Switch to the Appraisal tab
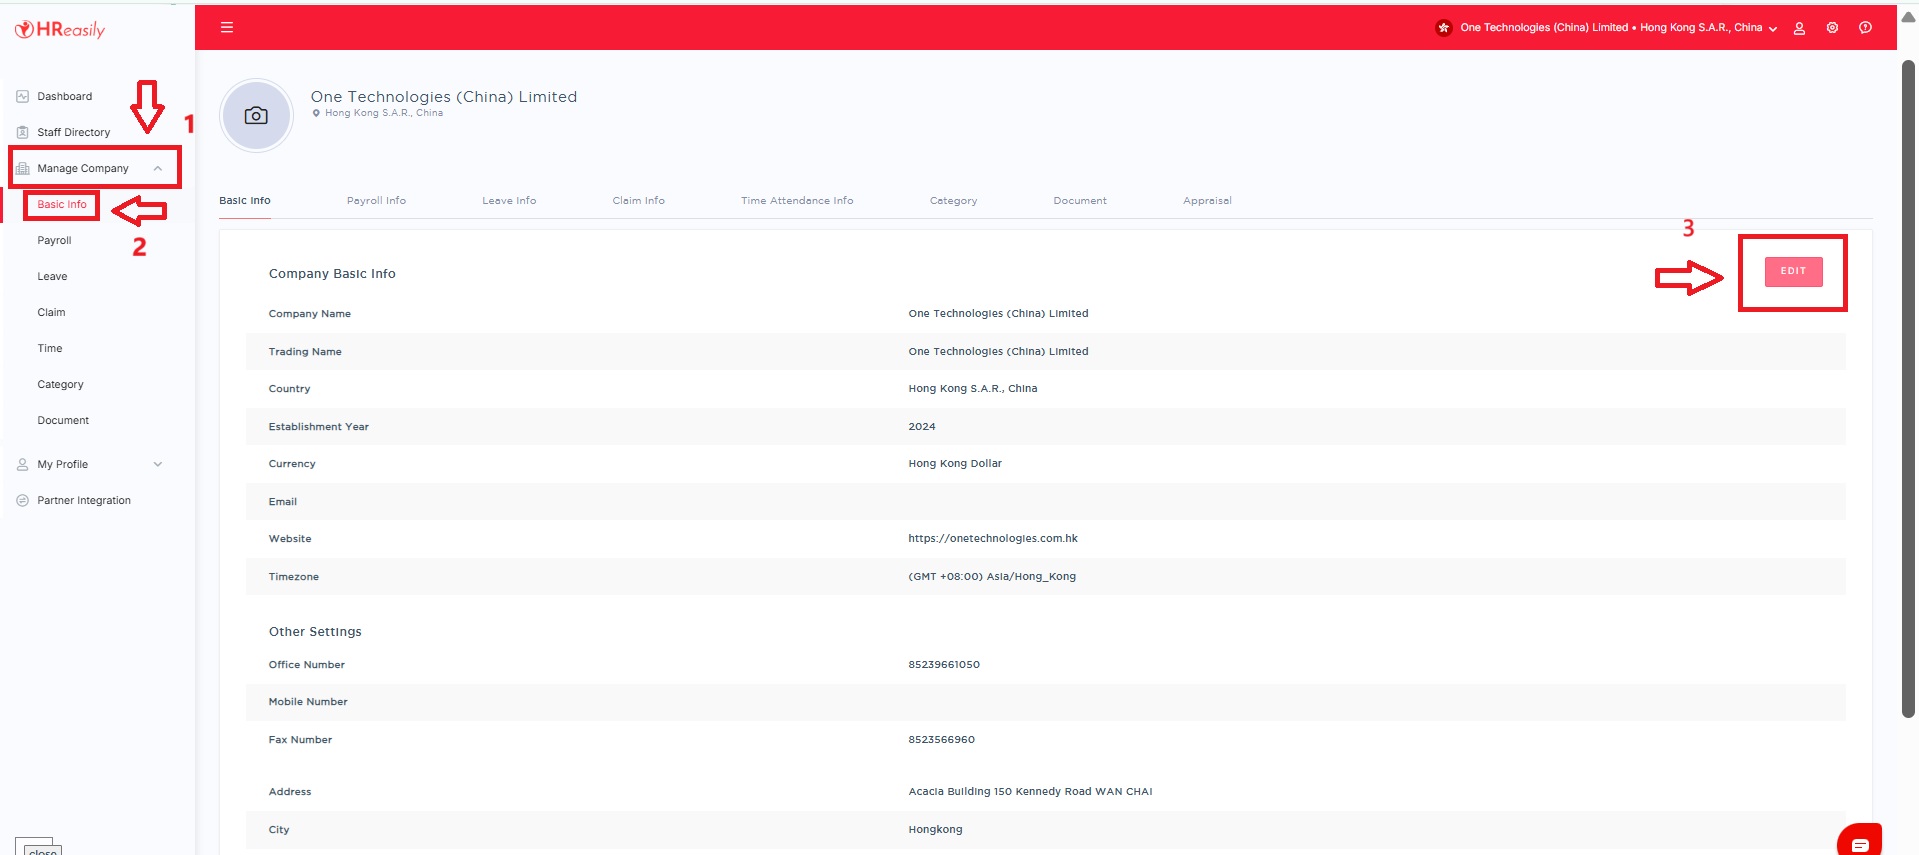 1207,201
